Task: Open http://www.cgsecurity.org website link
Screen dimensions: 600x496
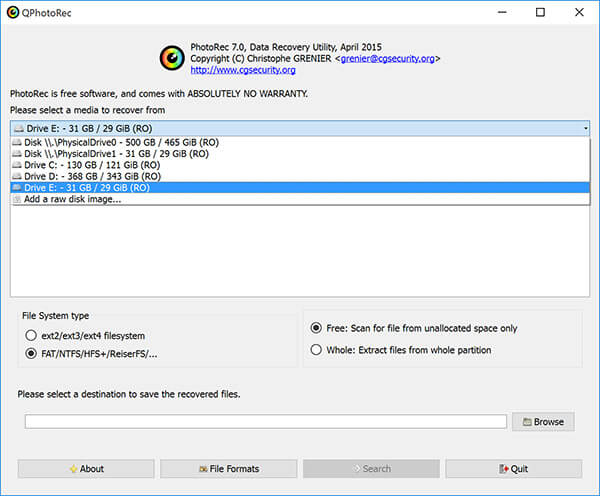Action: tap(243, 70)
